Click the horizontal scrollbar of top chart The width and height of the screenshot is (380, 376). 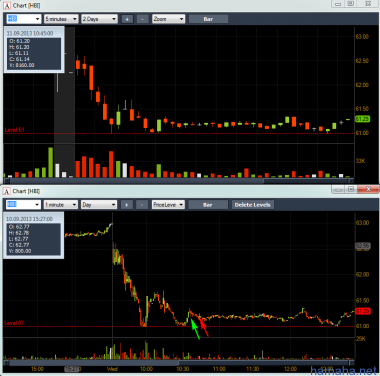coord(179,181)
